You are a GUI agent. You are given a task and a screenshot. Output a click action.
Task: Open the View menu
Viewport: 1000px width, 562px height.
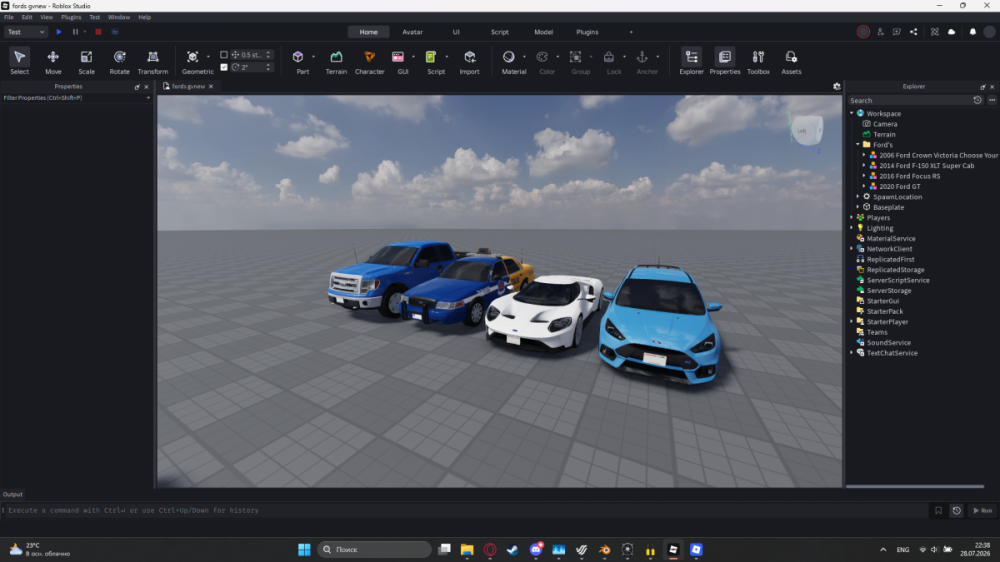(47, 17)
